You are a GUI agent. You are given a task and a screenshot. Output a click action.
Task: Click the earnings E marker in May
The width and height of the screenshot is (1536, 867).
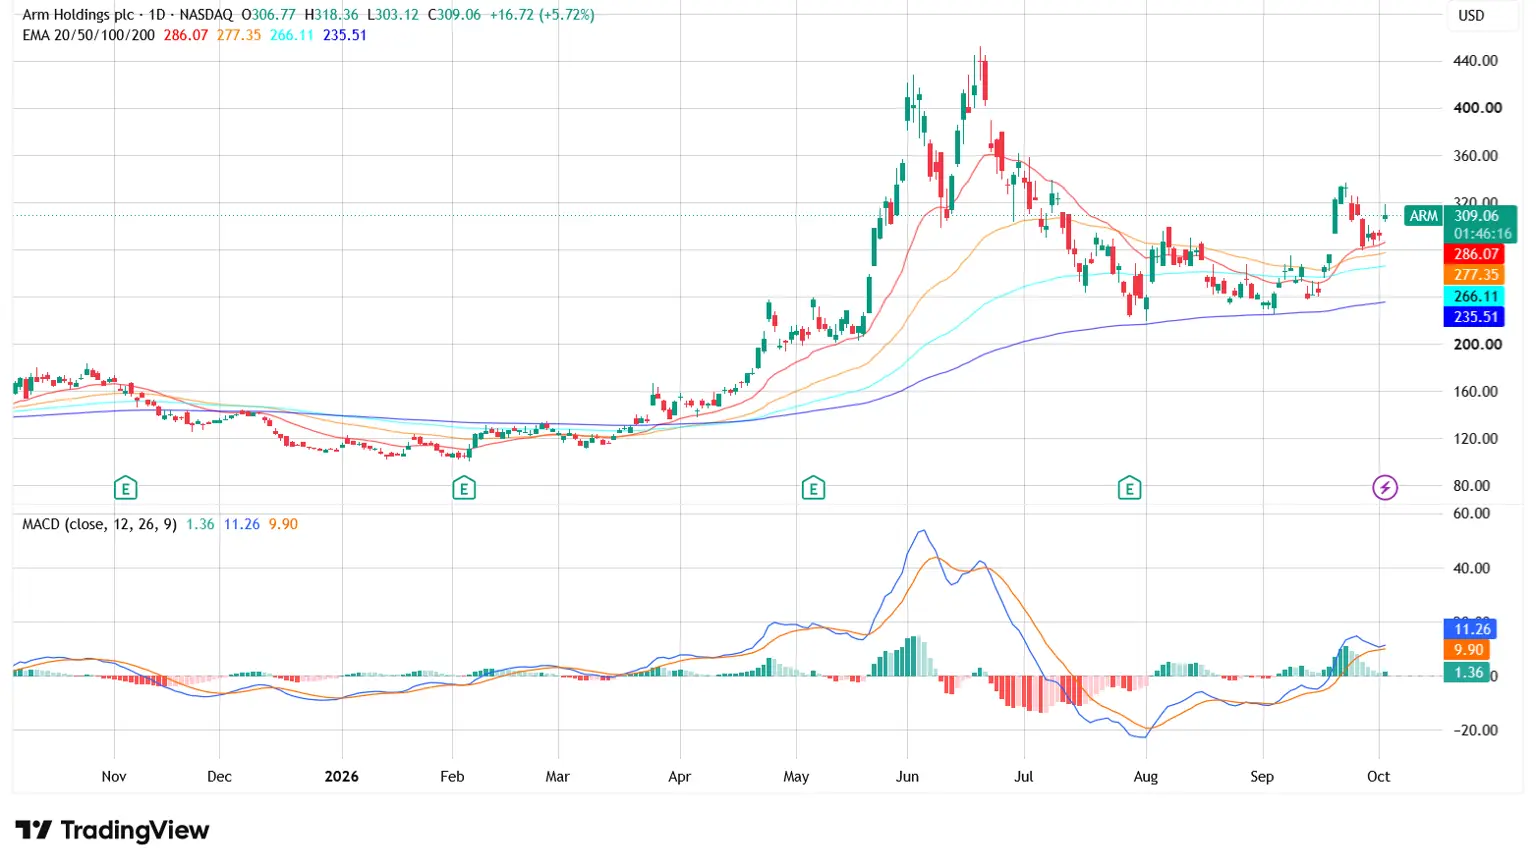coord(813,488)
